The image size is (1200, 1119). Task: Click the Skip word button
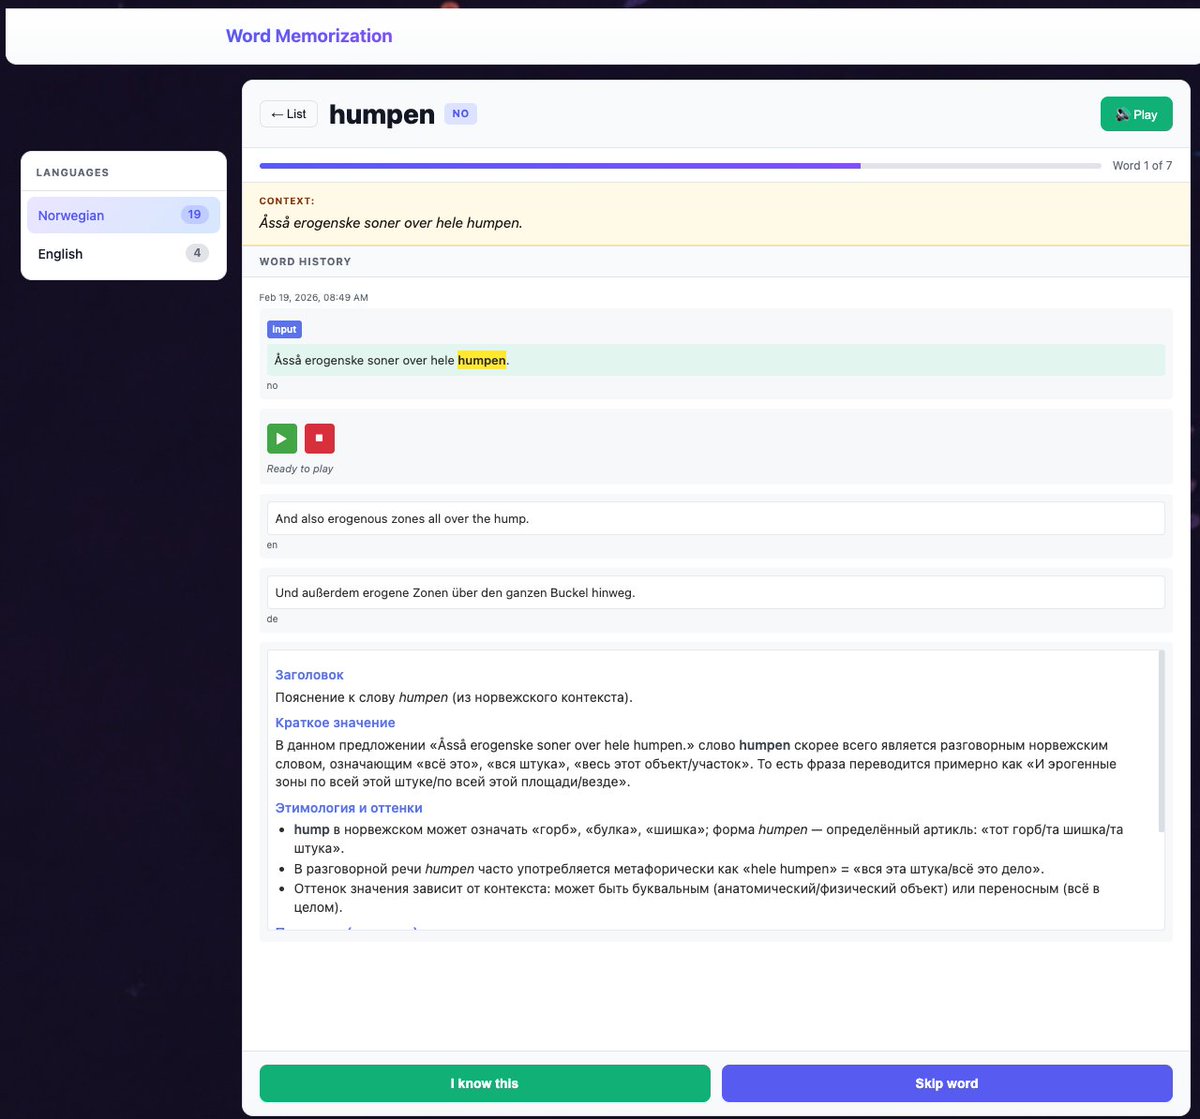(947, 1083)
